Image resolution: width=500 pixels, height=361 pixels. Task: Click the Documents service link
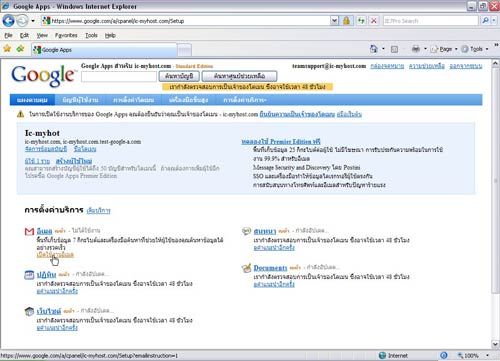(x=270, y=268)
